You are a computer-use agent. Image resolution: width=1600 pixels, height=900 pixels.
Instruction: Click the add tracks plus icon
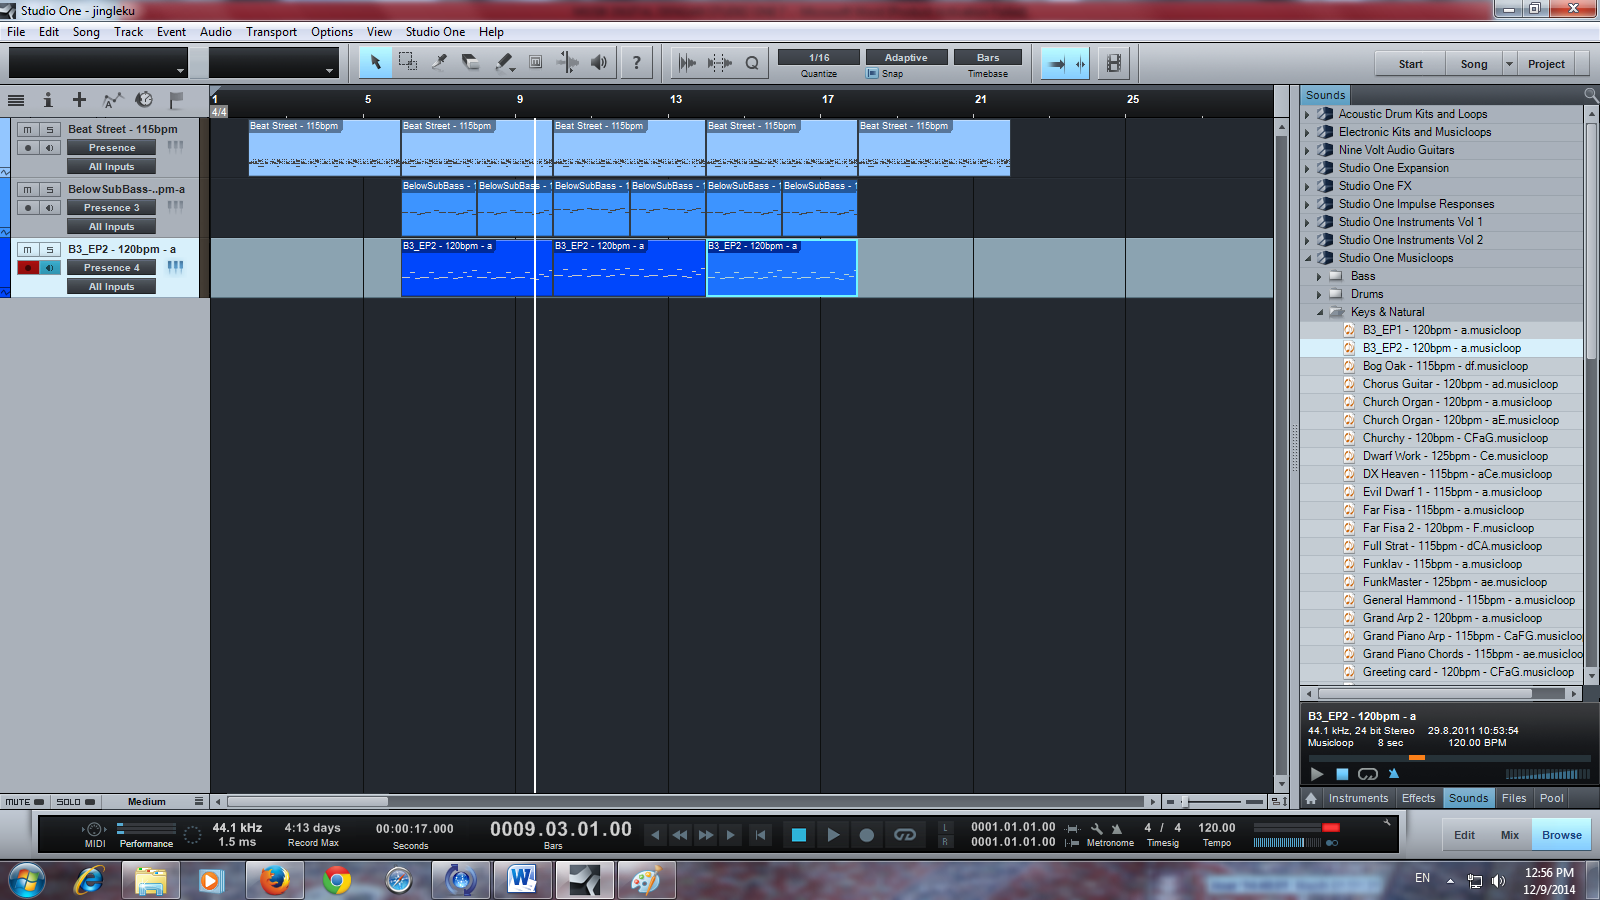pyautogui.click(x=79, y=100)
